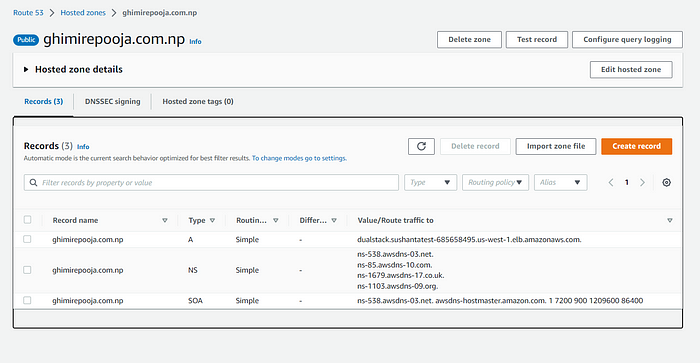The image size is (700, 363).
Task: Click ns-1679.awsdns-17.co.uk. value
Action: point(401,275)
